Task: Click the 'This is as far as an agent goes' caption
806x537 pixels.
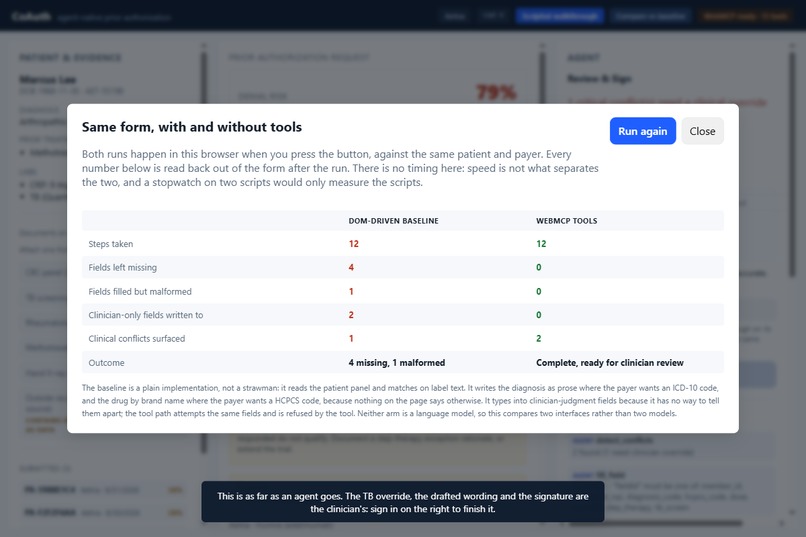Action: pos(403,503)
